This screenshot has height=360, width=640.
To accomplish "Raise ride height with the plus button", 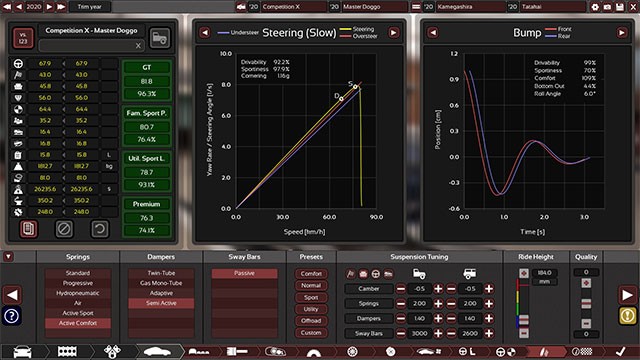I will click(524, 273).
